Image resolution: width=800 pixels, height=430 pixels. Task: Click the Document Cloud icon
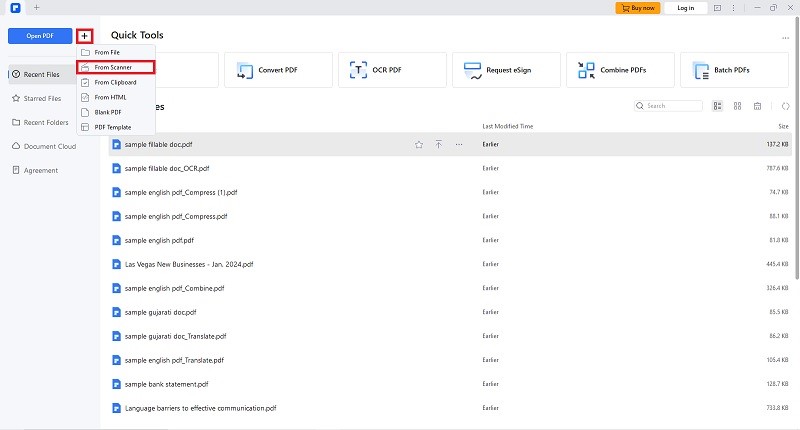[x=16, y=146]
